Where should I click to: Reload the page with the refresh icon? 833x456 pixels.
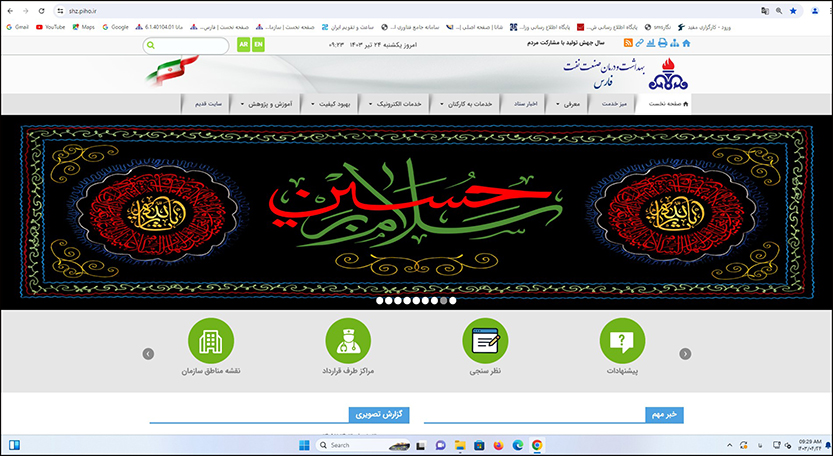[41, 11]
